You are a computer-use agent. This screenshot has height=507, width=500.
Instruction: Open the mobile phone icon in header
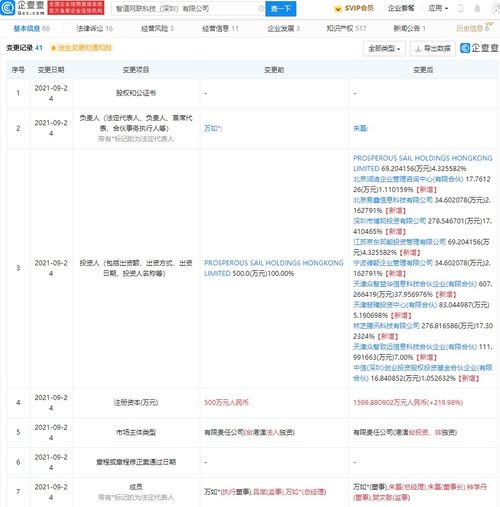(461, 8)
